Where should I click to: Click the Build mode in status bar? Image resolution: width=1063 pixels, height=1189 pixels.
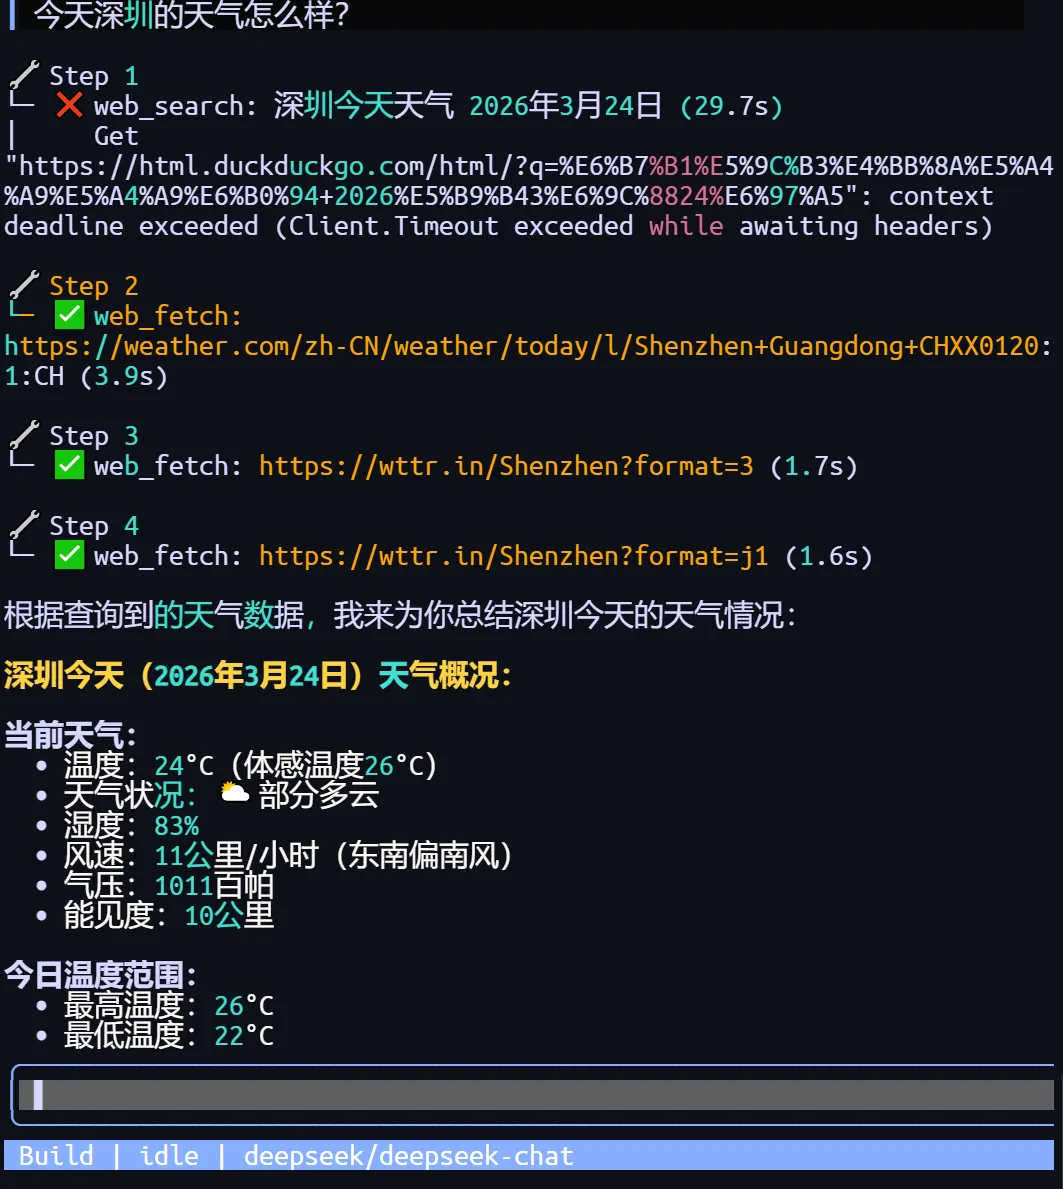pyautogui.click(x=56, y=1156)
